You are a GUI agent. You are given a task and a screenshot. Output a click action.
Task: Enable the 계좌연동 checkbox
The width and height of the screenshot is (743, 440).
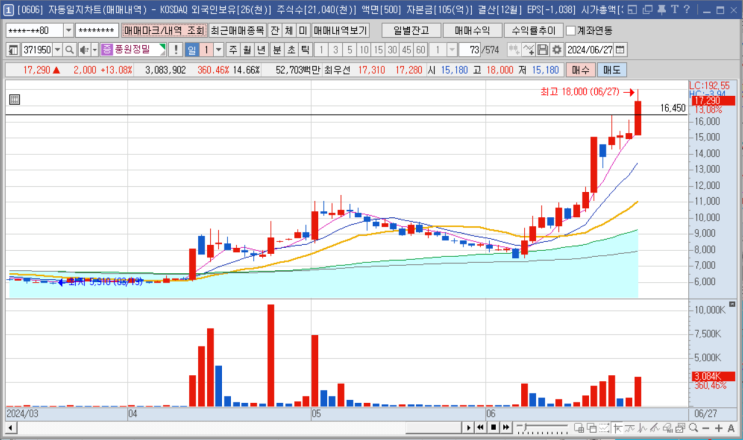point(571,31)
